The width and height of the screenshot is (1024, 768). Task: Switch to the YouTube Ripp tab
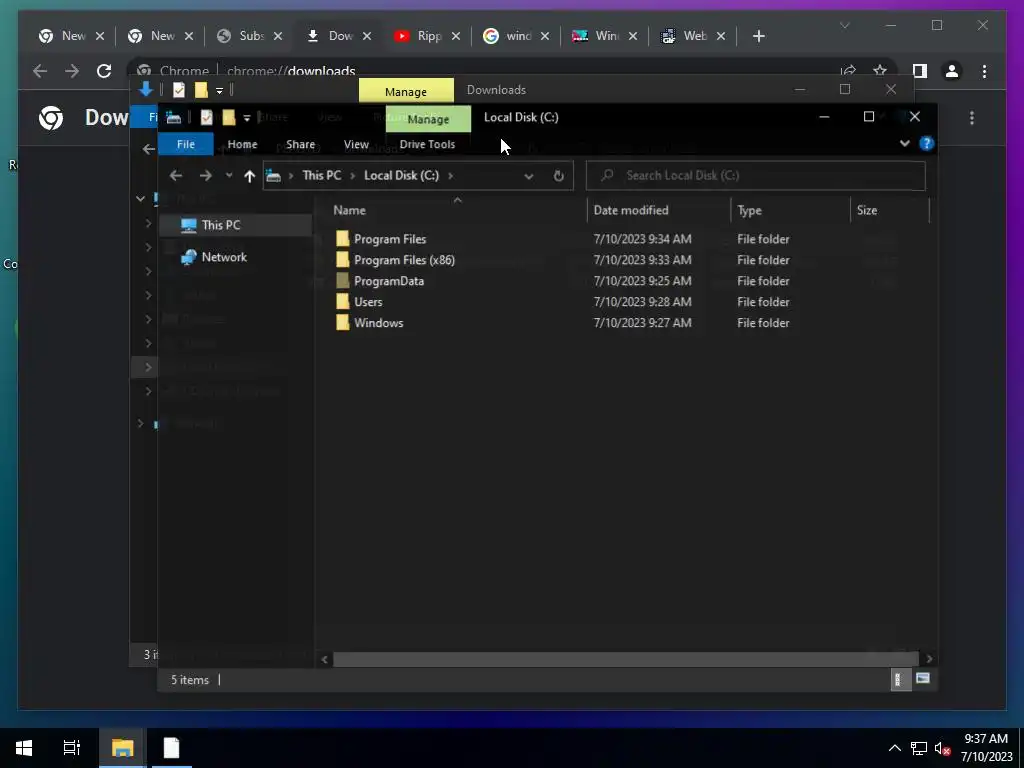[427, 36]
